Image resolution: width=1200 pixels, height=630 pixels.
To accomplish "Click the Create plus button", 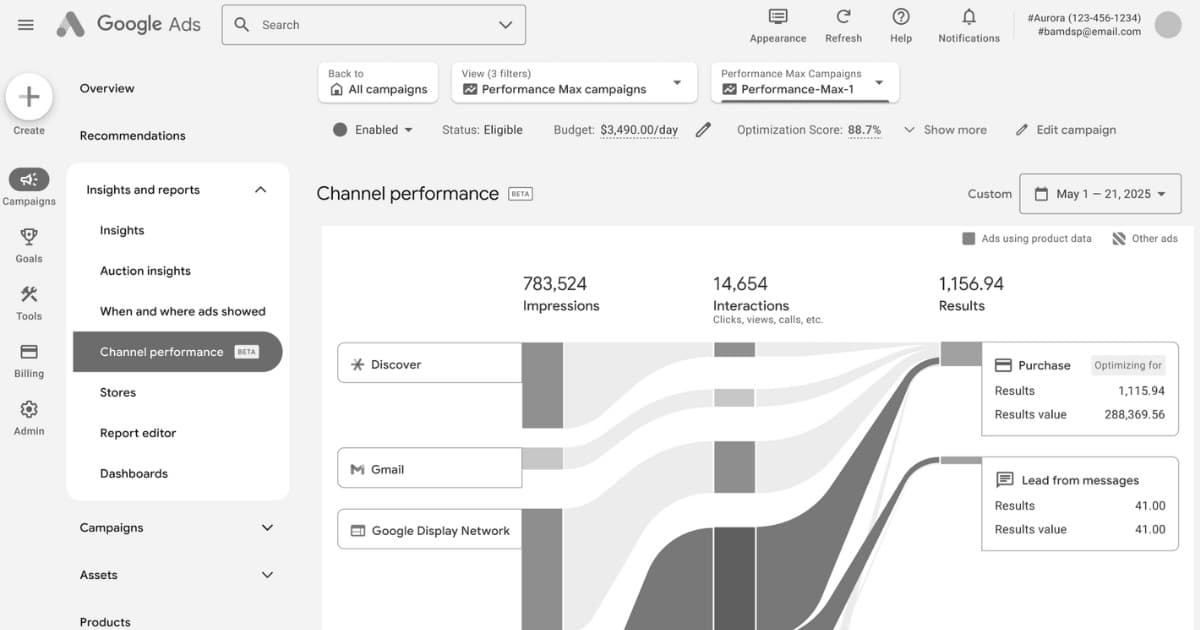I will pos(29,97).
